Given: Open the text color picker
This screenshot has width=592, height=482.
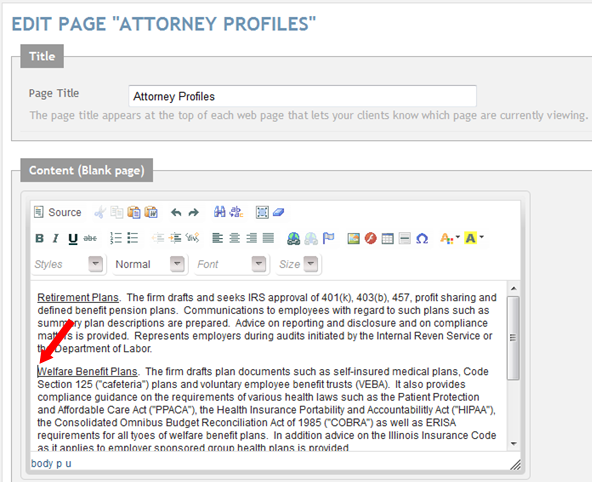Looking at the screenshot, I should (450, 238).
